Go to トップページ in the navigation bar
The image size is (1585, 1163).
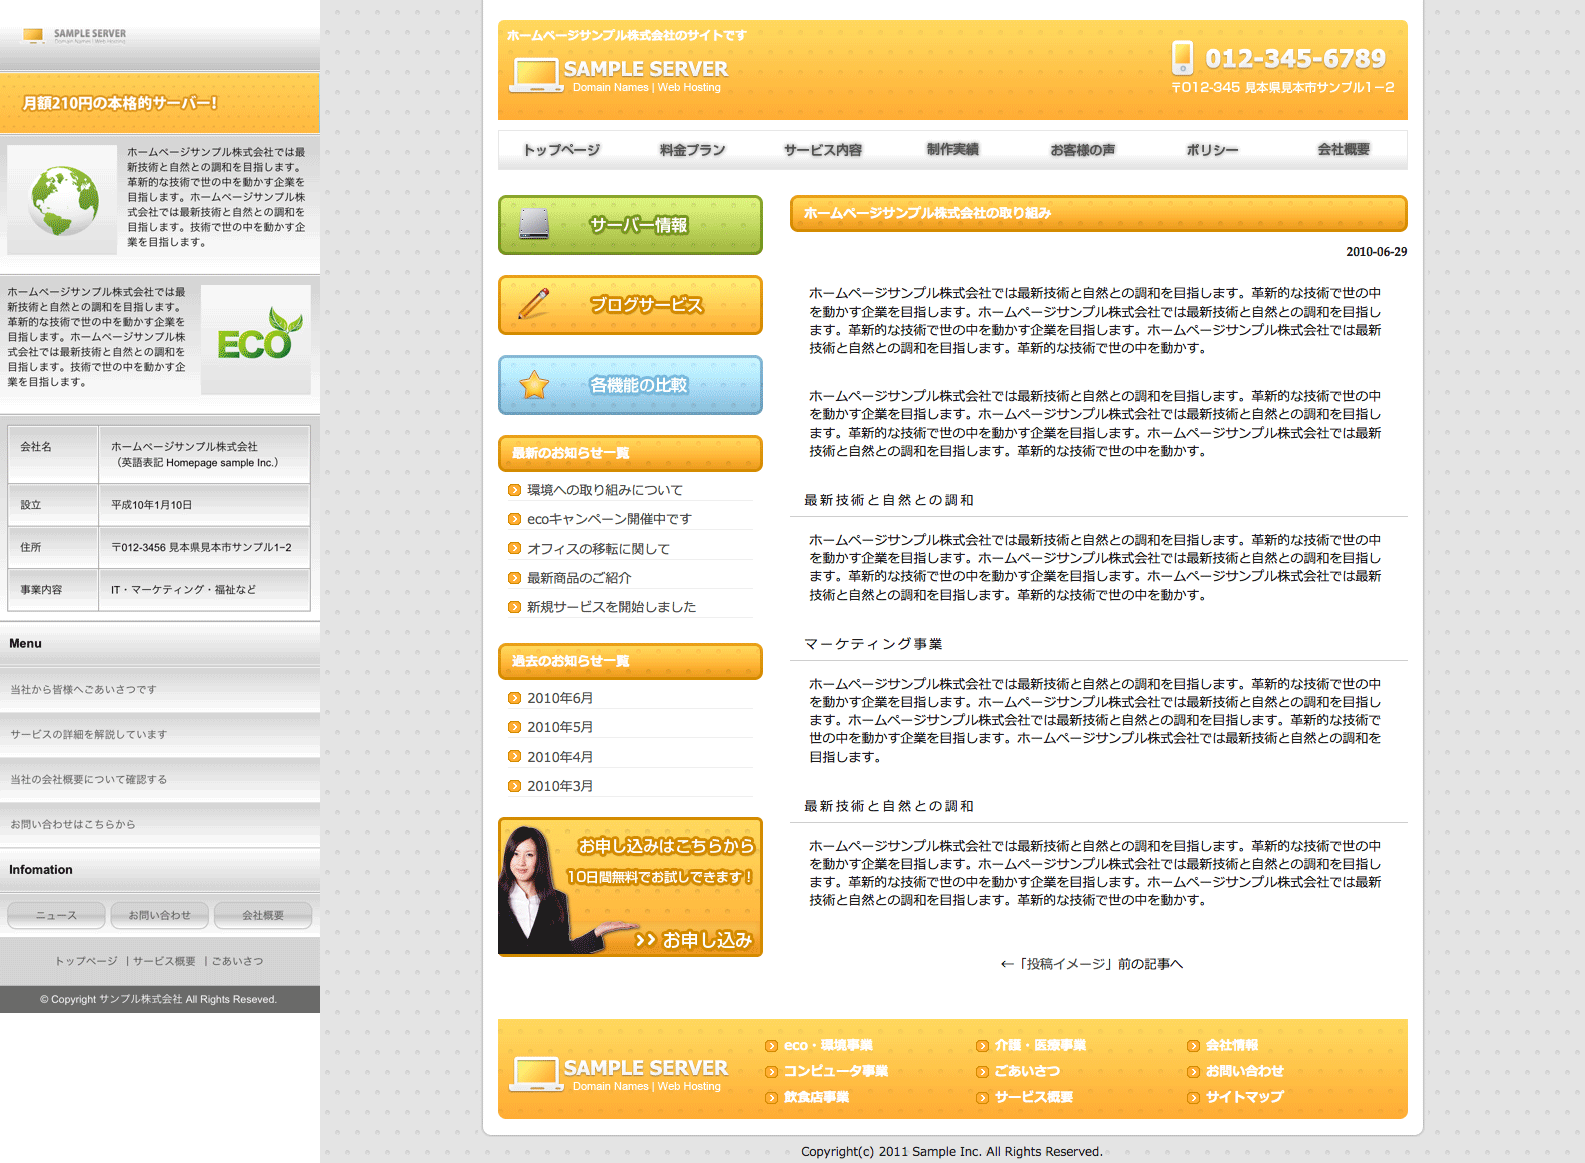[x=561, y=150]
